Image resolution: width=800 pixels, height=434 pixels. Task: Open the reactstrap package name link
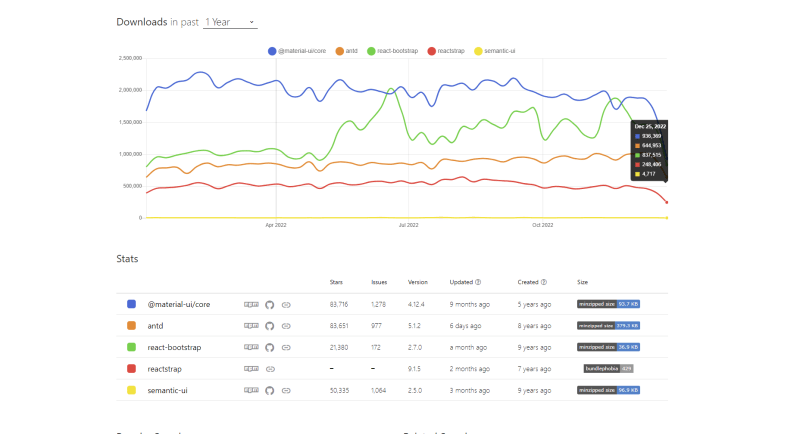[164, 369]
